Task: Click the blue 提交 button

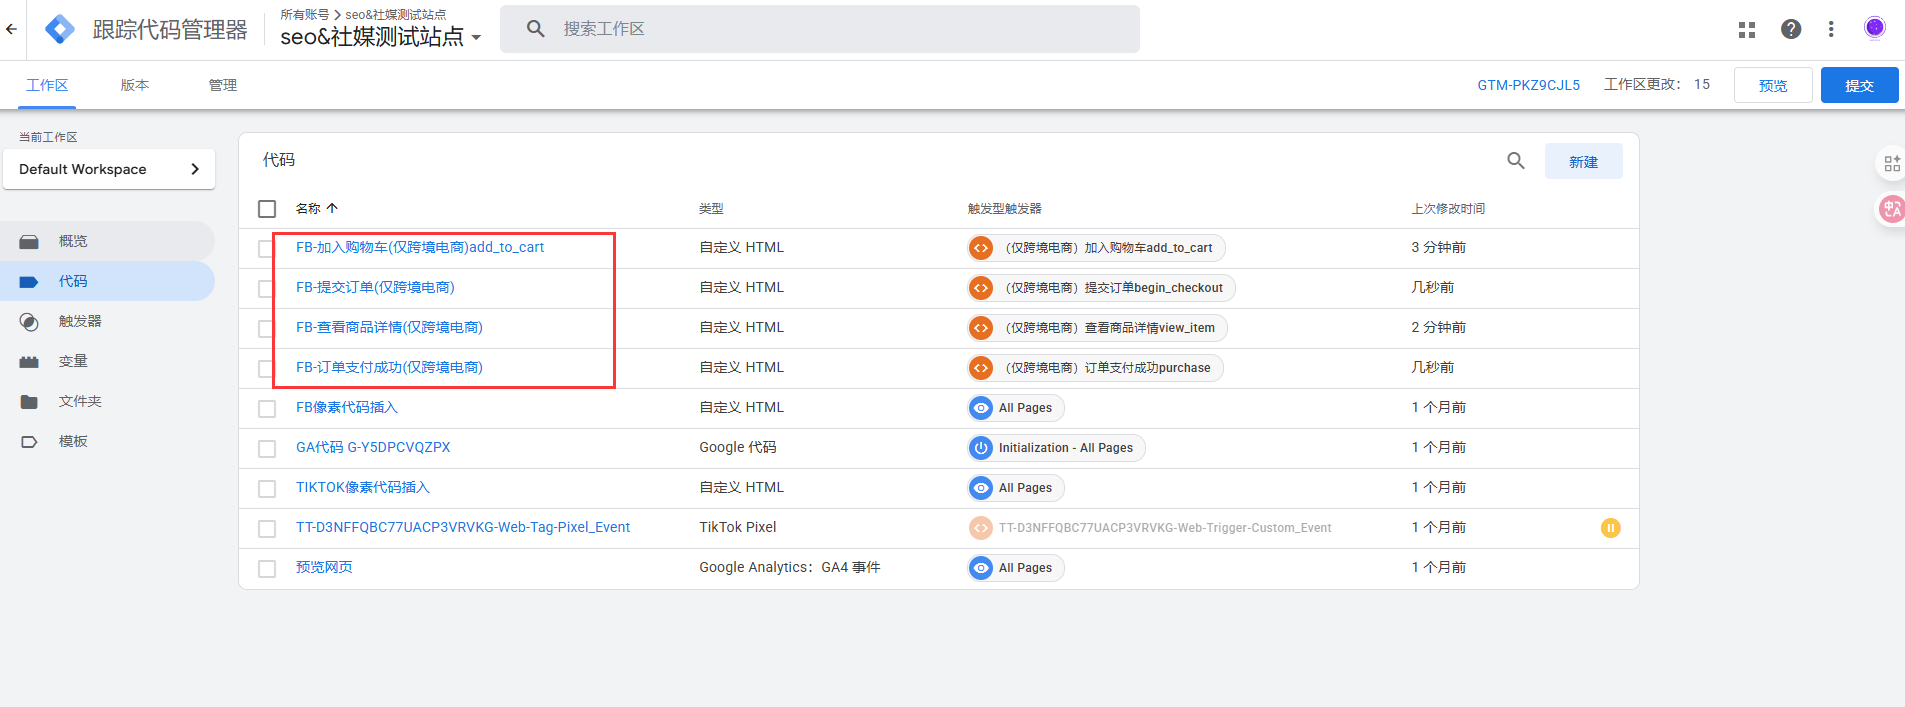Action: point(1859,85)
